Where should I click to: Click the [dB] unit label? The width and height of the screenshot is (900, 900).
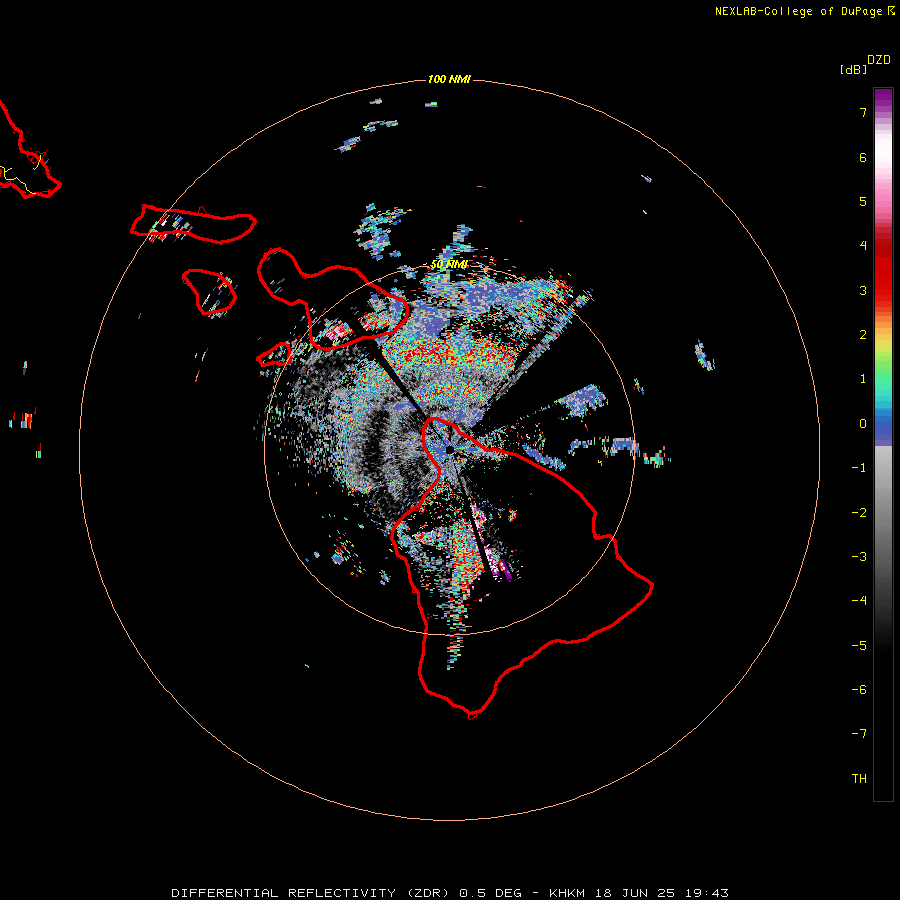click(853, 69)
